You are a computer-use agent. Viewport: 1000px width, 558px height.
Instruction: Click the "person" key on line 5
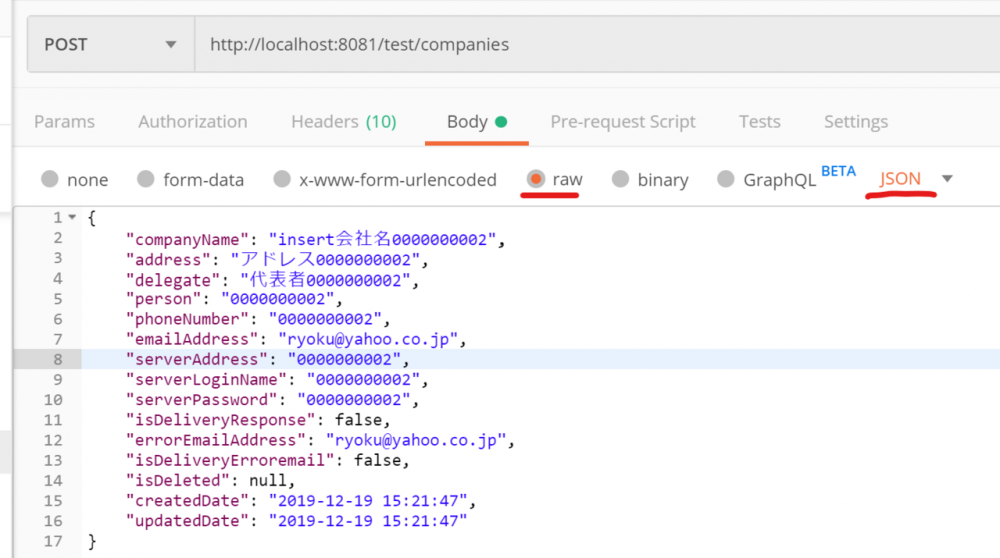[163, 299]
